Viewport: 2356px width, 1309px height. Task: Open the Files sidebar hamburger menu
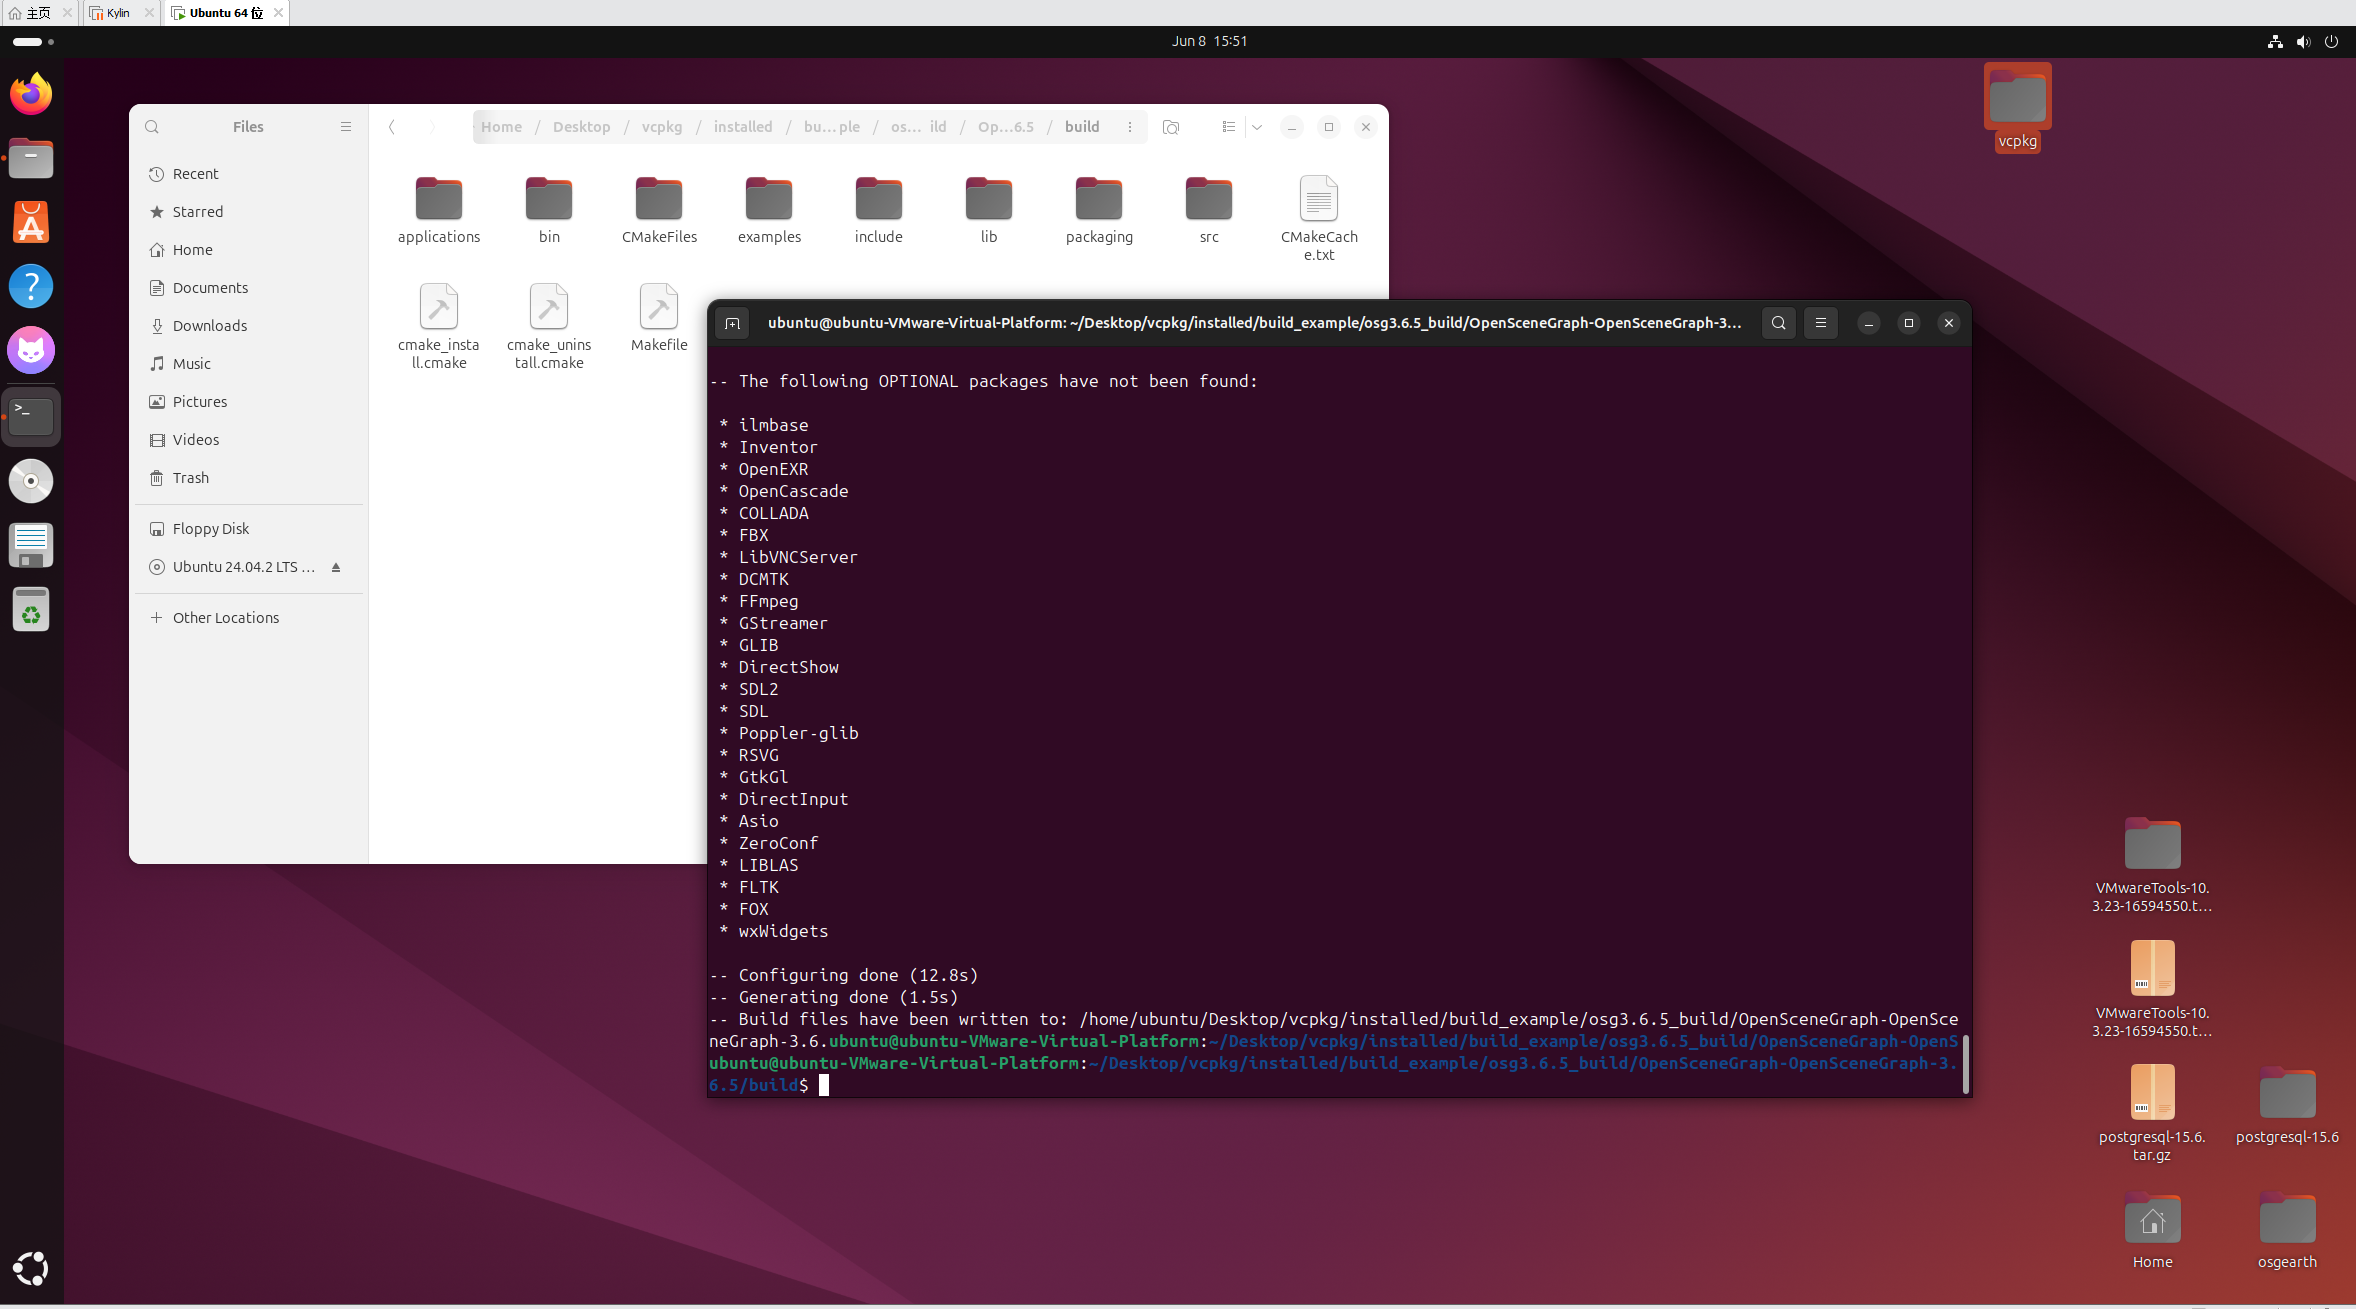[346, 127]
